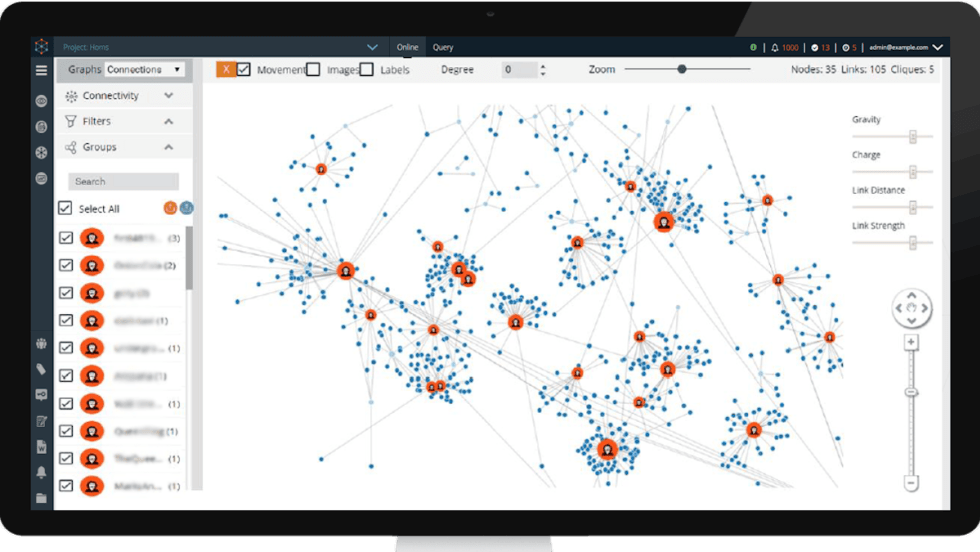Open the hamburger menu in the sidebar

pos(41,71)
